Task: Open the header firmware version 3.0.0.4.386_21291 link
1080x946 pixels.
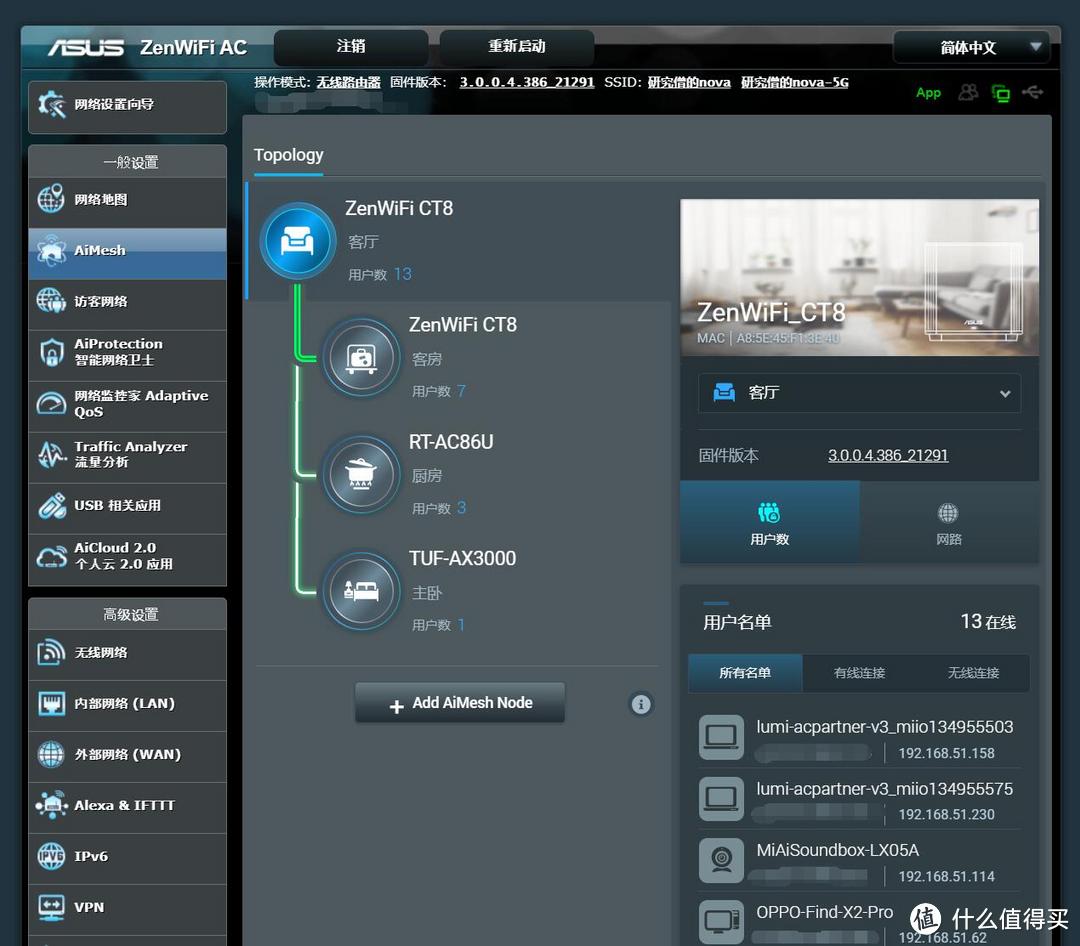Action: [527, 83]
